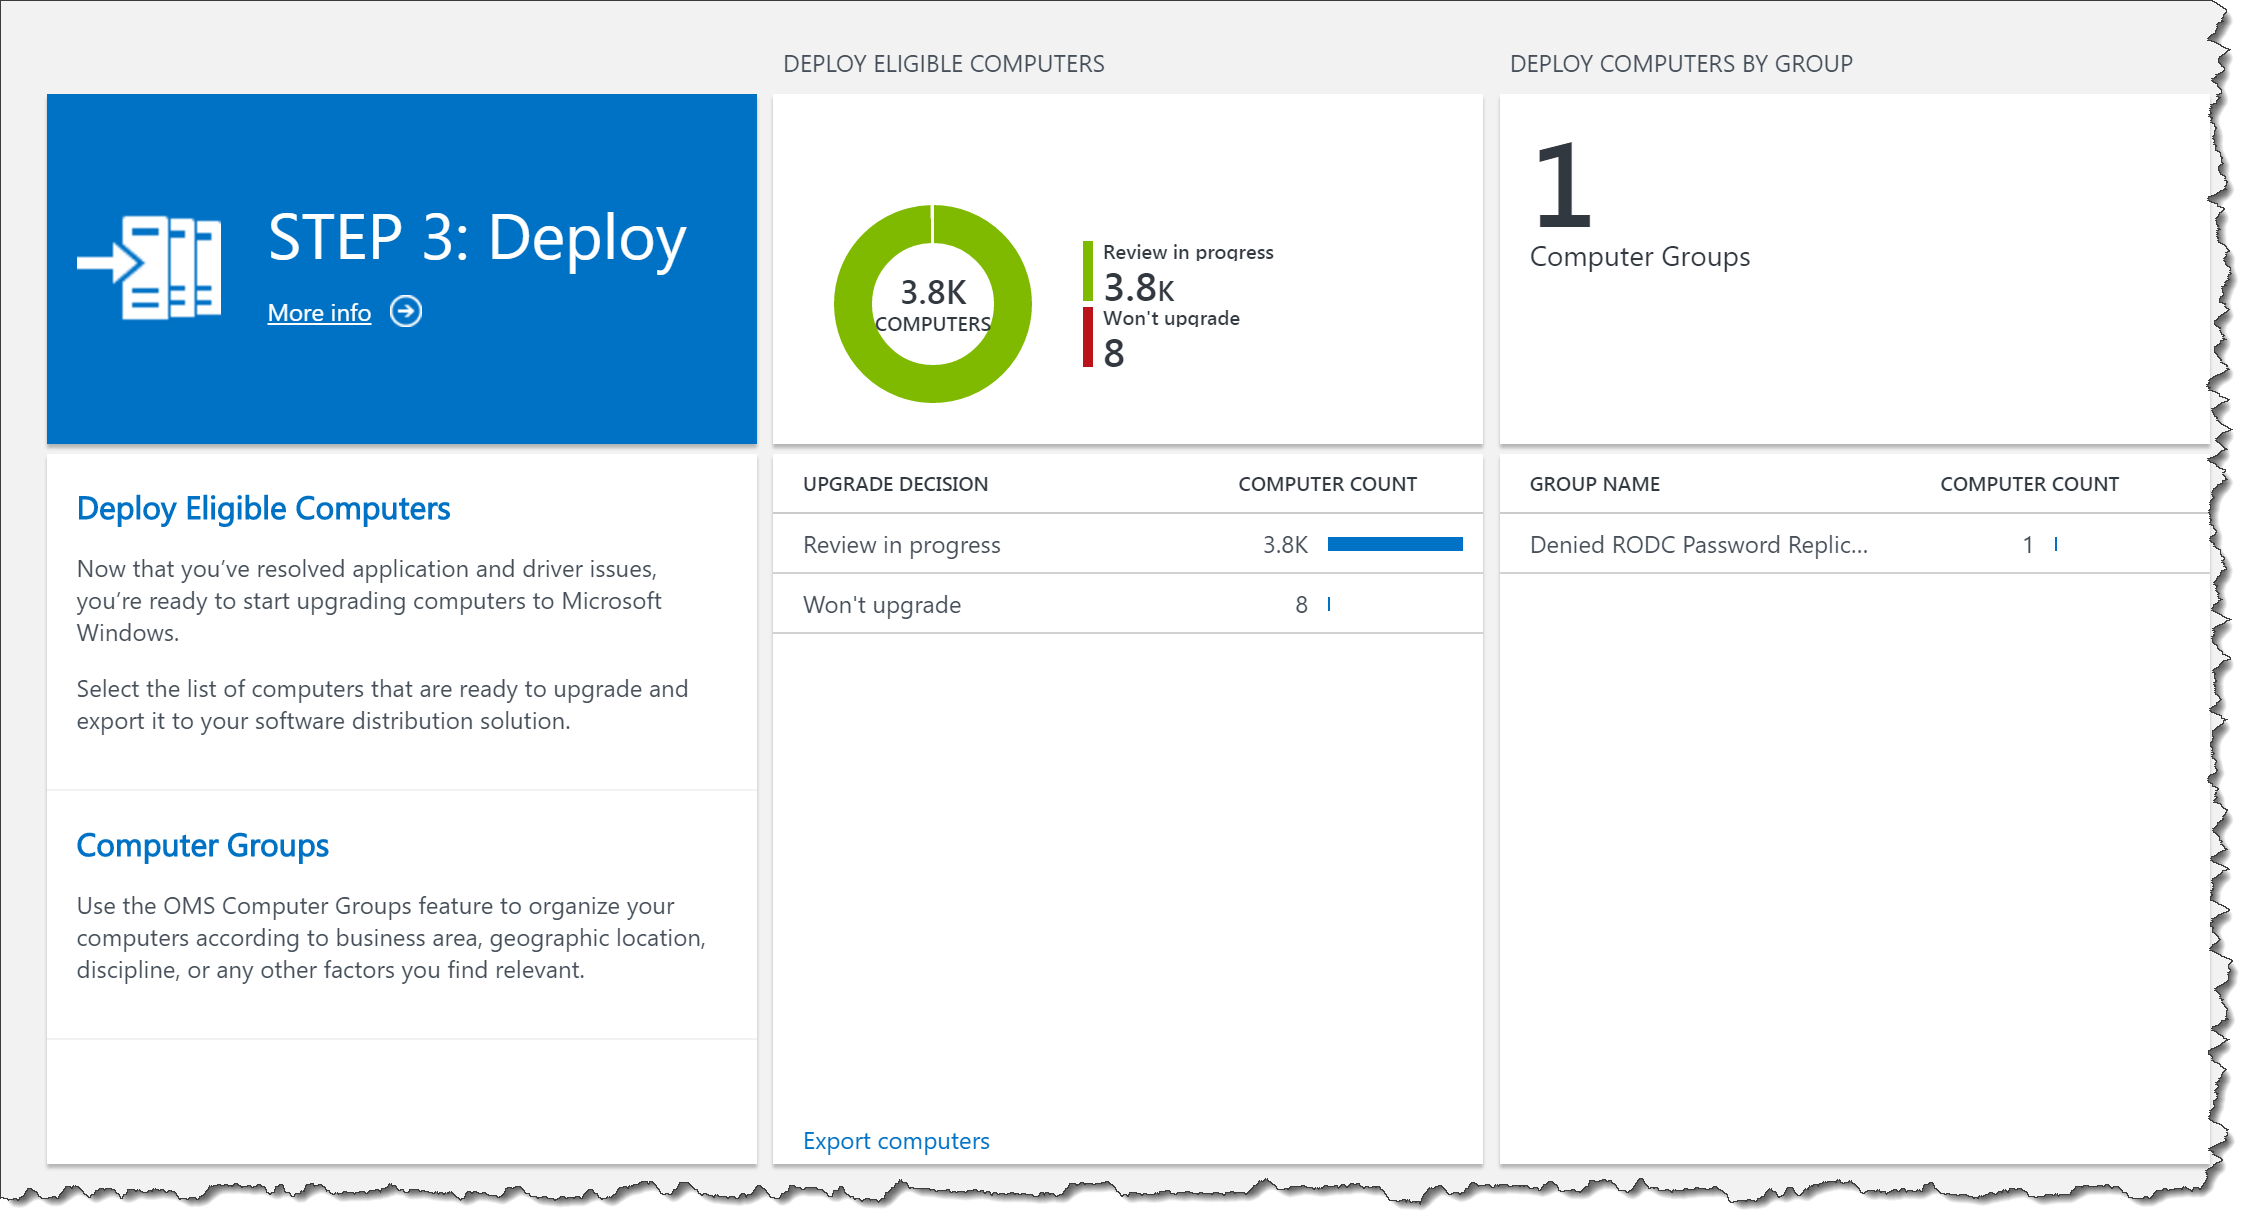Click the UPGRADE DECISION column header
The image size is (2253, 1225).
point(895,483)
